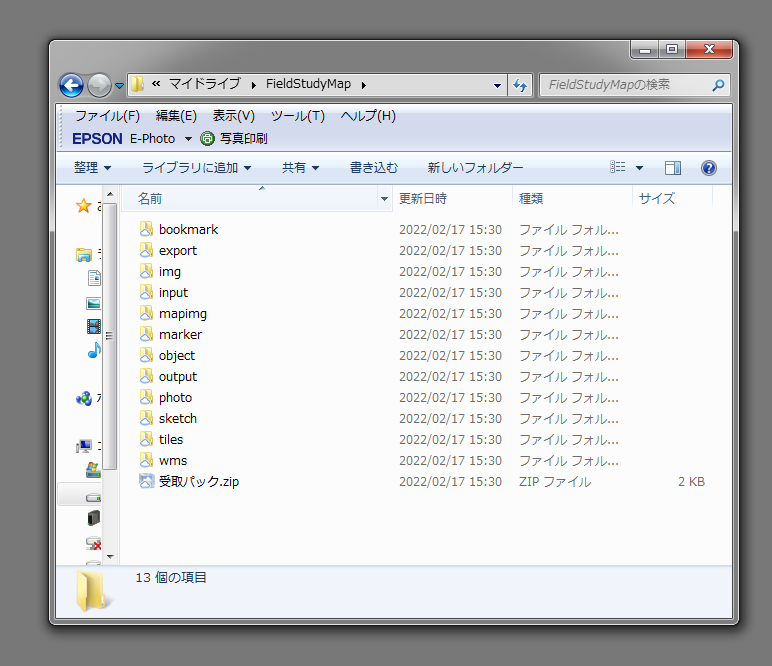
Task: Click the Forward navigation arrow
Action: [x=99, y=85]
